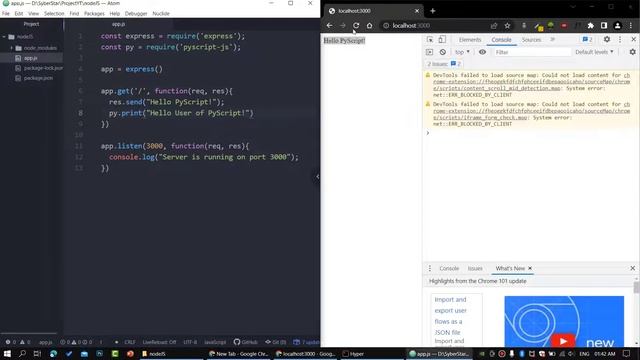Open JavaScript context 'top' dropdown
The image size is (640, 360).
(462, 52)
